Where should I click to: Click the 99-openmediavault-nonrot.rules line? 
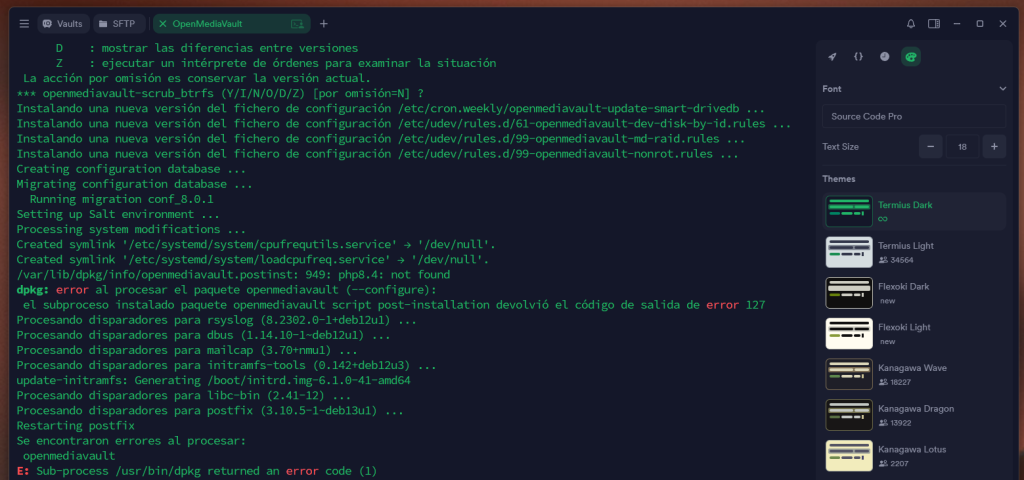[377, 154]
